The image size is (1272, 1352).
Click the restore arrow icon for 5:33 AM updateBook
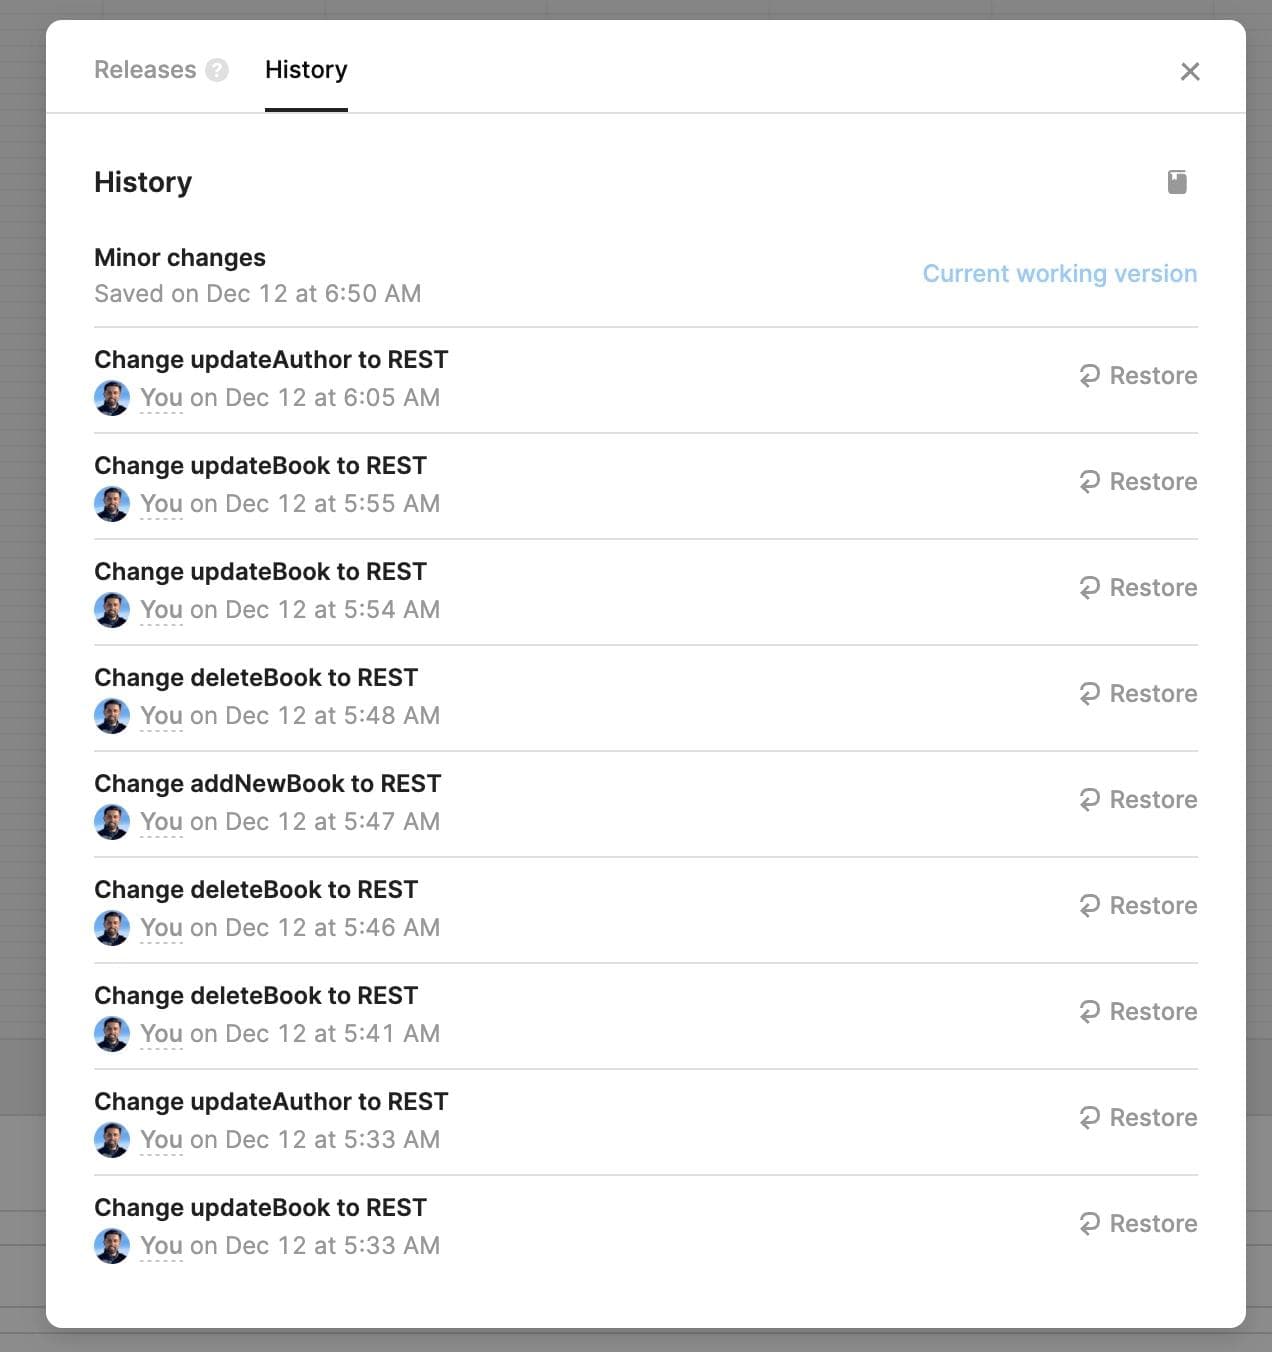pyautogui.click(x=1090, y=1224)
